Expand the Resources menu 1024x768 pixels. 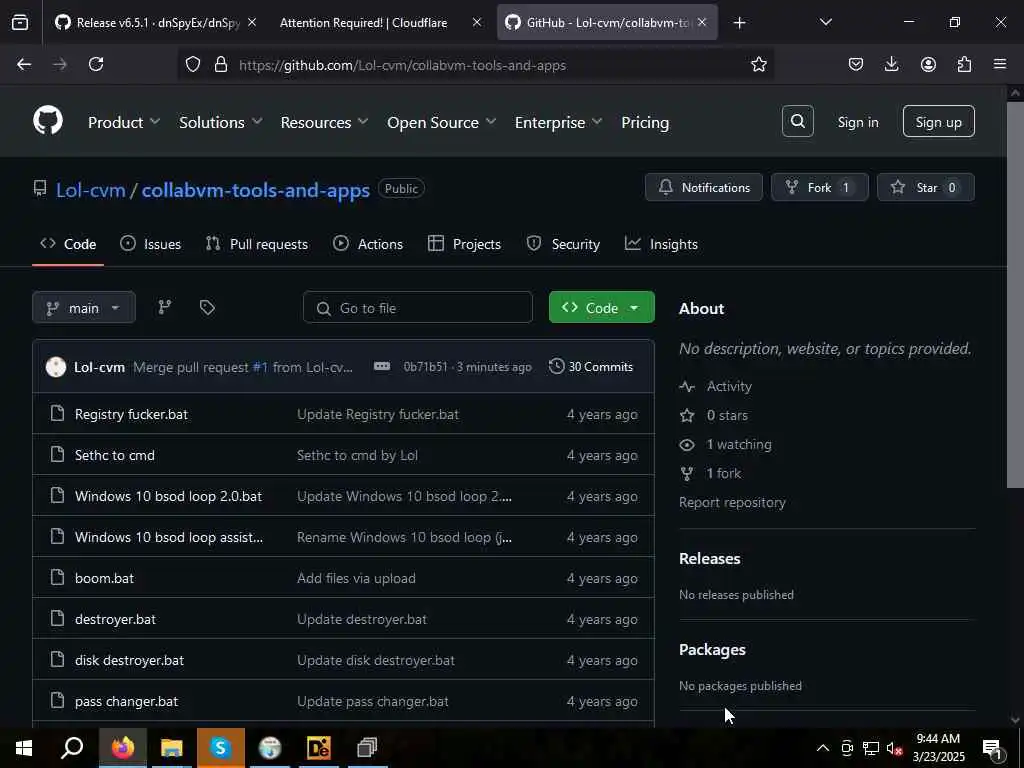[x=324, y=122]
